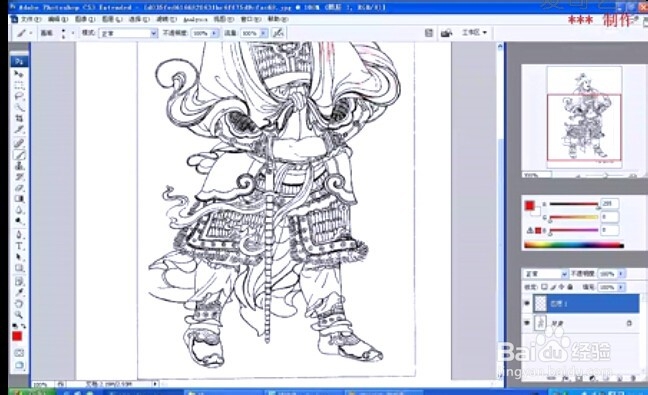Open the 图层 (Layer) menu

tap(112, 19)
